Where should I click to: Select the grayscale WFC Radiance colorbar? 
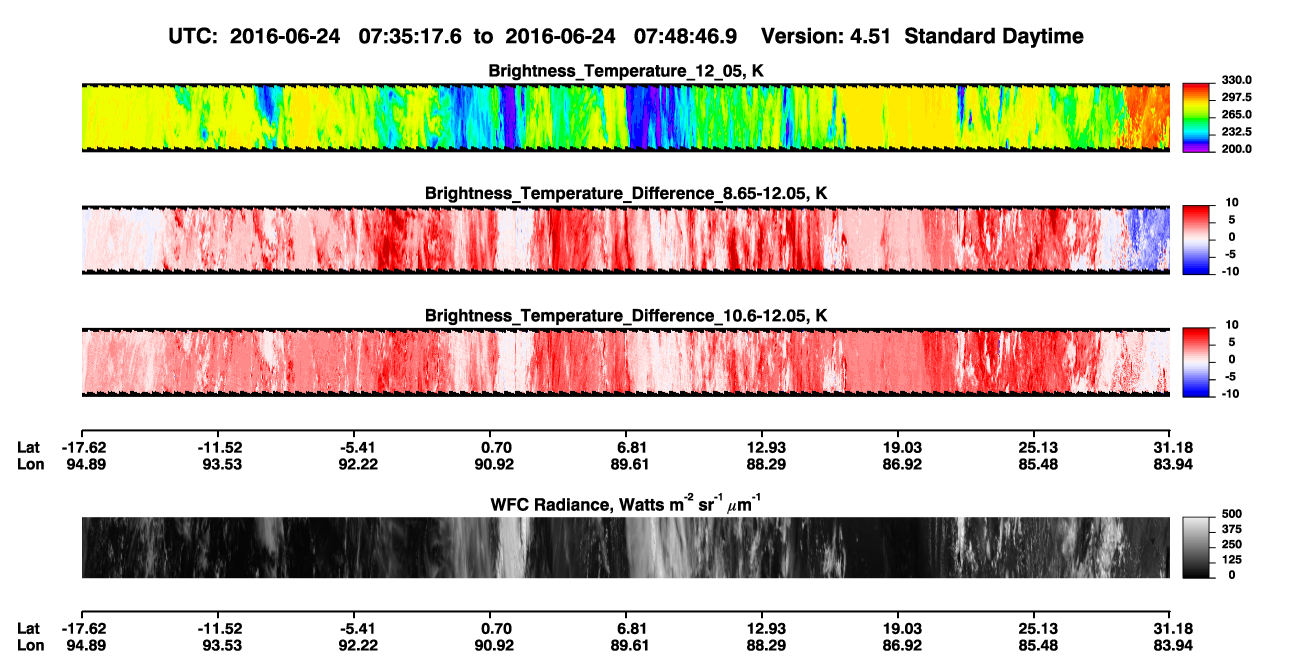click(x=1196, y=546)
